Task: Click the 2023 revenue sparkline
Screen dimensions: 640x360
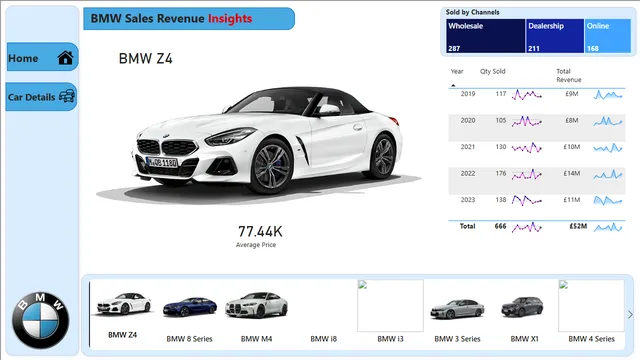Action: (608, 201)
